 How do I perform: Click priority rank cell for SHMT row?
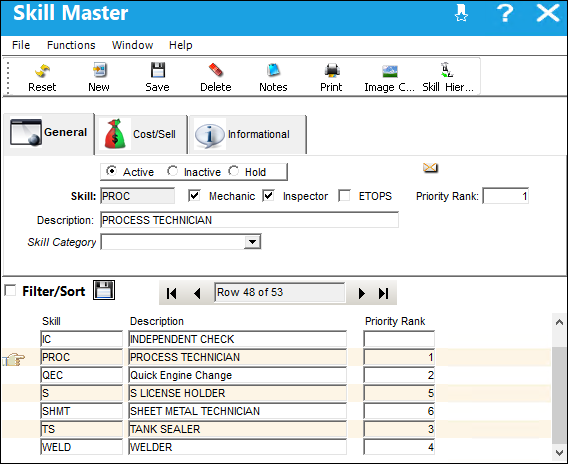click(399, 411)
